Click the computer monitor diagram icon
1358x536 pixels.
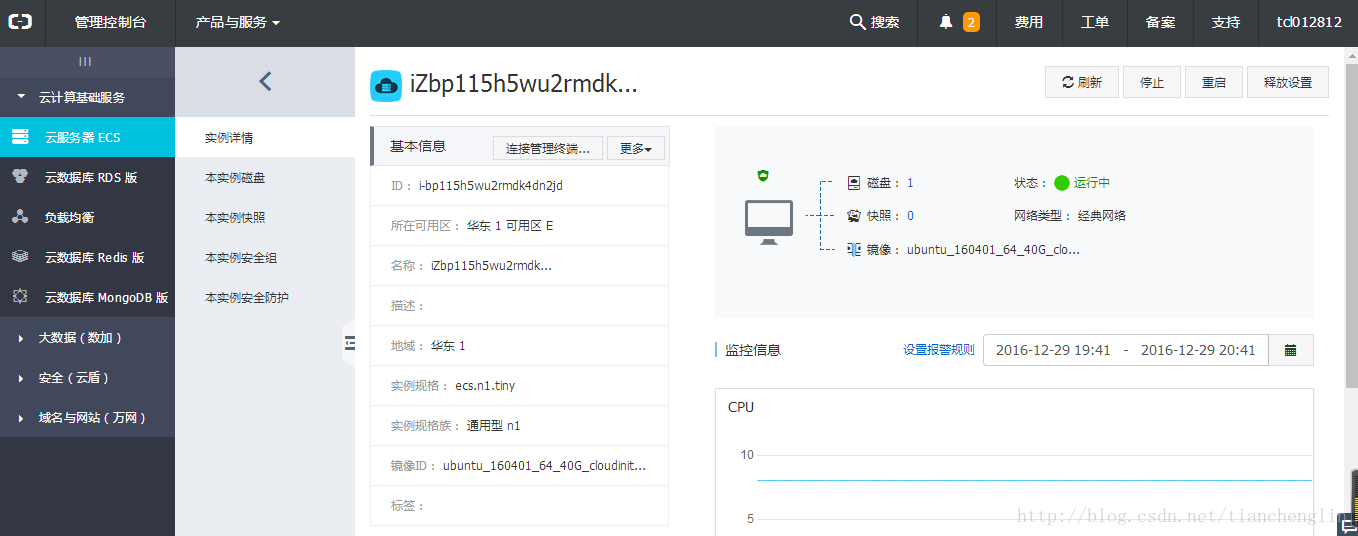pyautogui.click(x=769, y=222)
